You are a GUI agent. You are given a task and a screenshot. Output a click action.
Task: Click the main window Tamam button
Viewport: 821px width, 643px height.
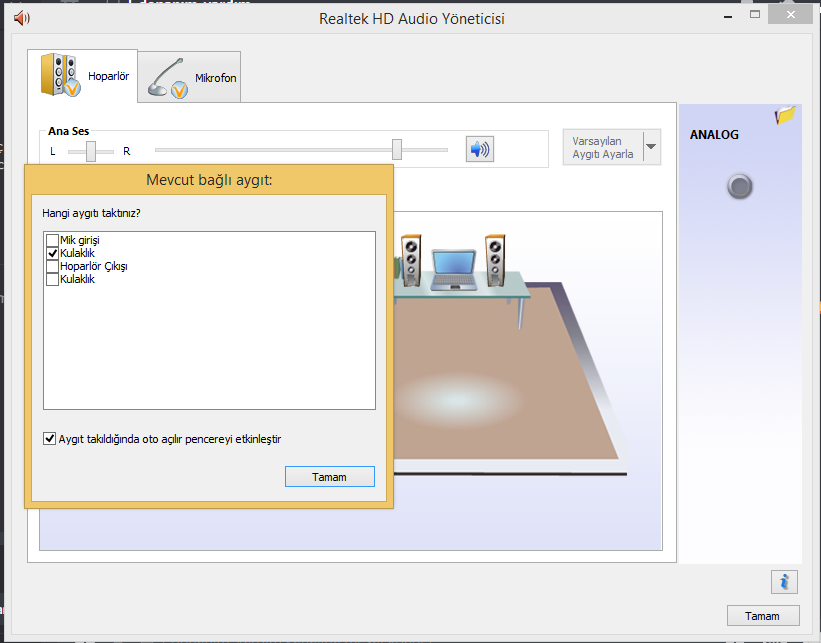coord(763,616)
